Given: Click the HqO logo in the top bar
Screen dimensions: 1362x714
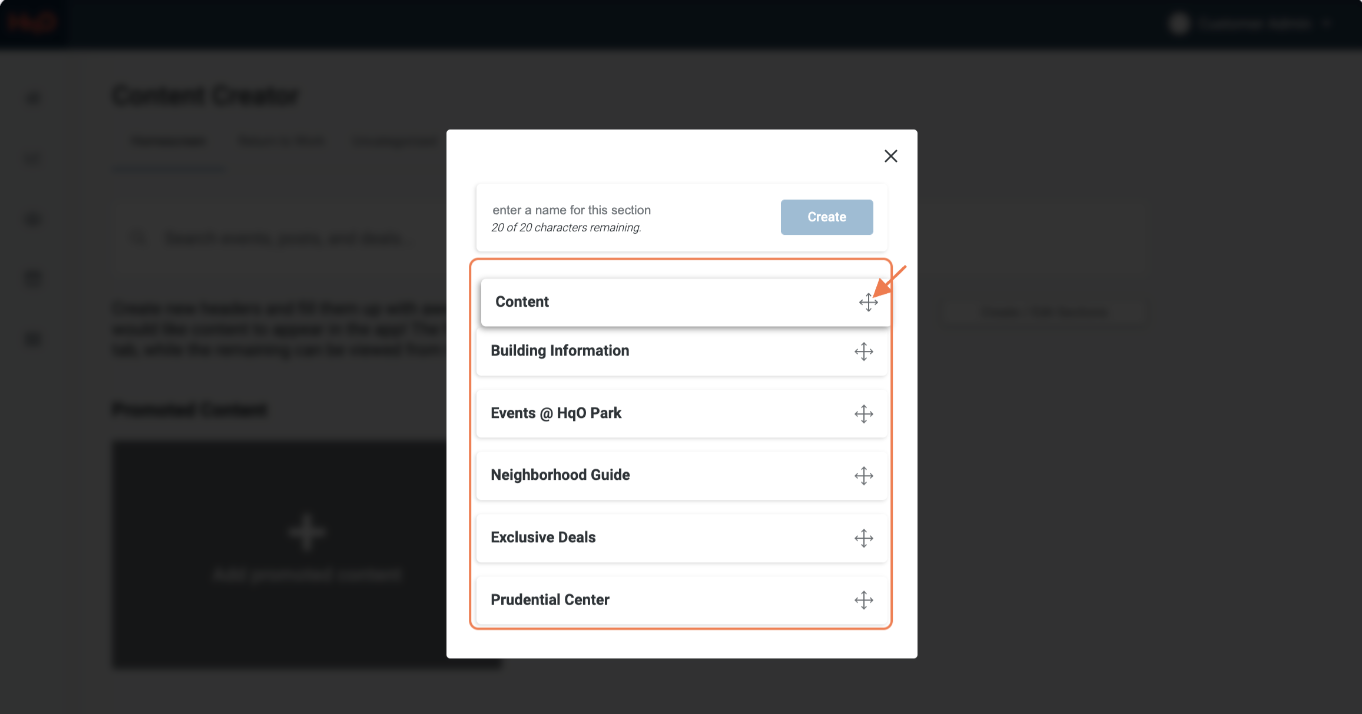Looking at the screenshot, I should tap(33, 23).
